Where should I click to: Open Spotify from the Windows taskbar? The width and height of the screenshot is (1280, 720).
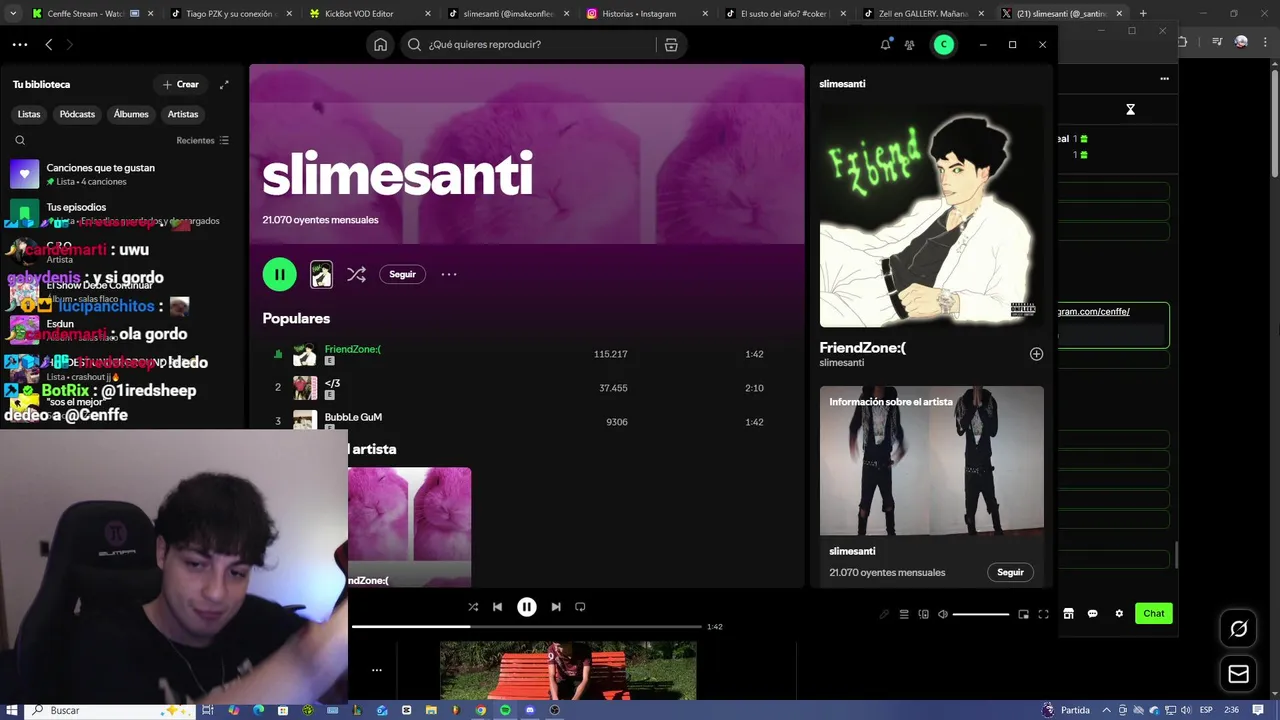(x=505, y=710)
